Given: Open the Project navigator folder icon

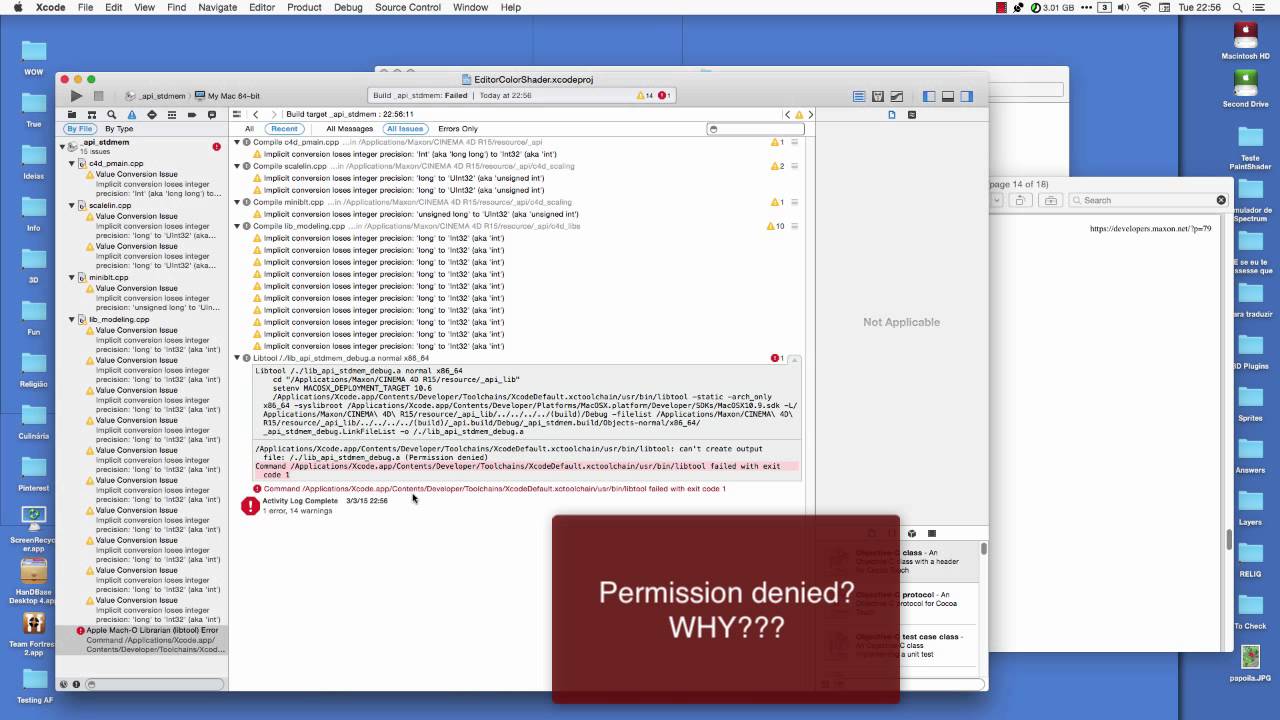Looking at the screenshot, I should coord(71,115).
